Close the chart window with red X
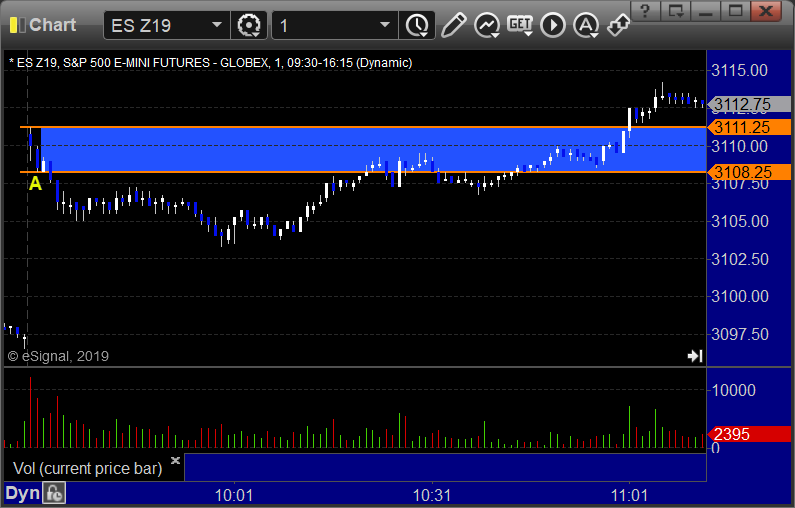This screenshot has width=795, height=508. (766, 11)
